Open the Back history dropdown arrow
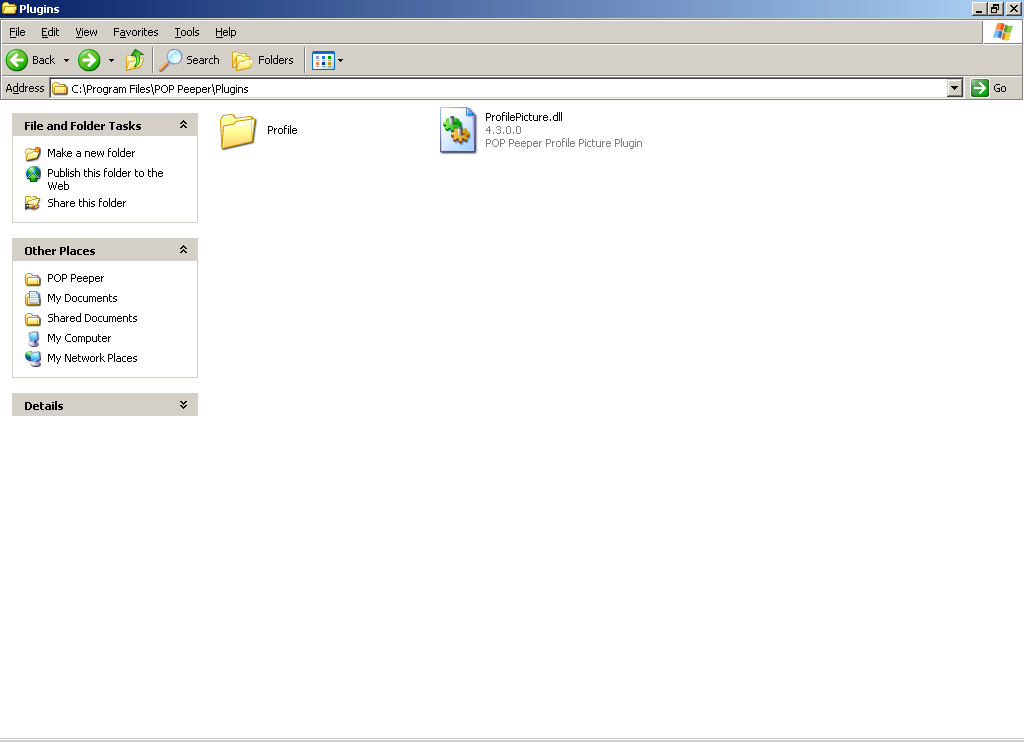Image resolution: width=1024 pixels, height=742 pixels. point(66,61)
